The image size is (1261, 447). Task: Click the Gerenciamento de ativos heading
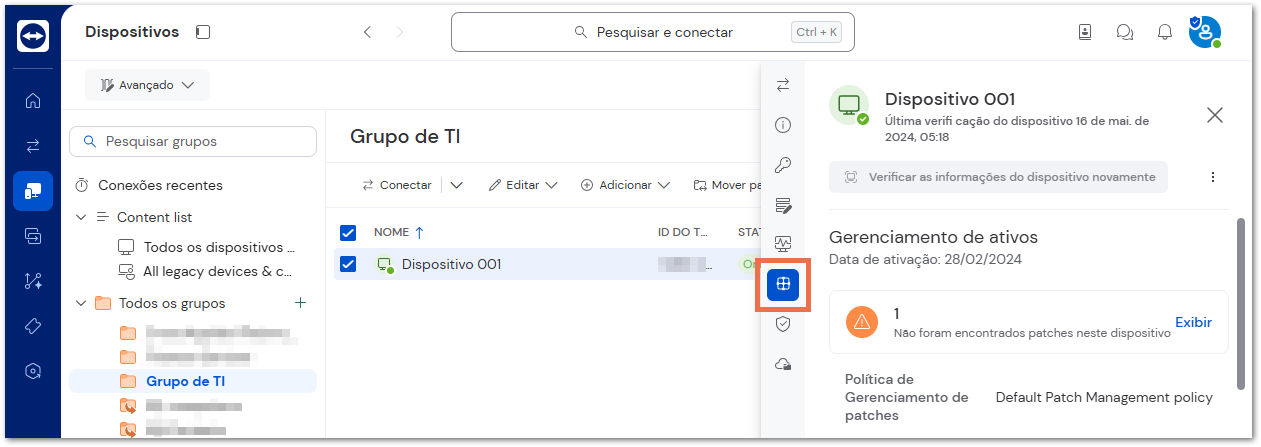click(933, 237)
